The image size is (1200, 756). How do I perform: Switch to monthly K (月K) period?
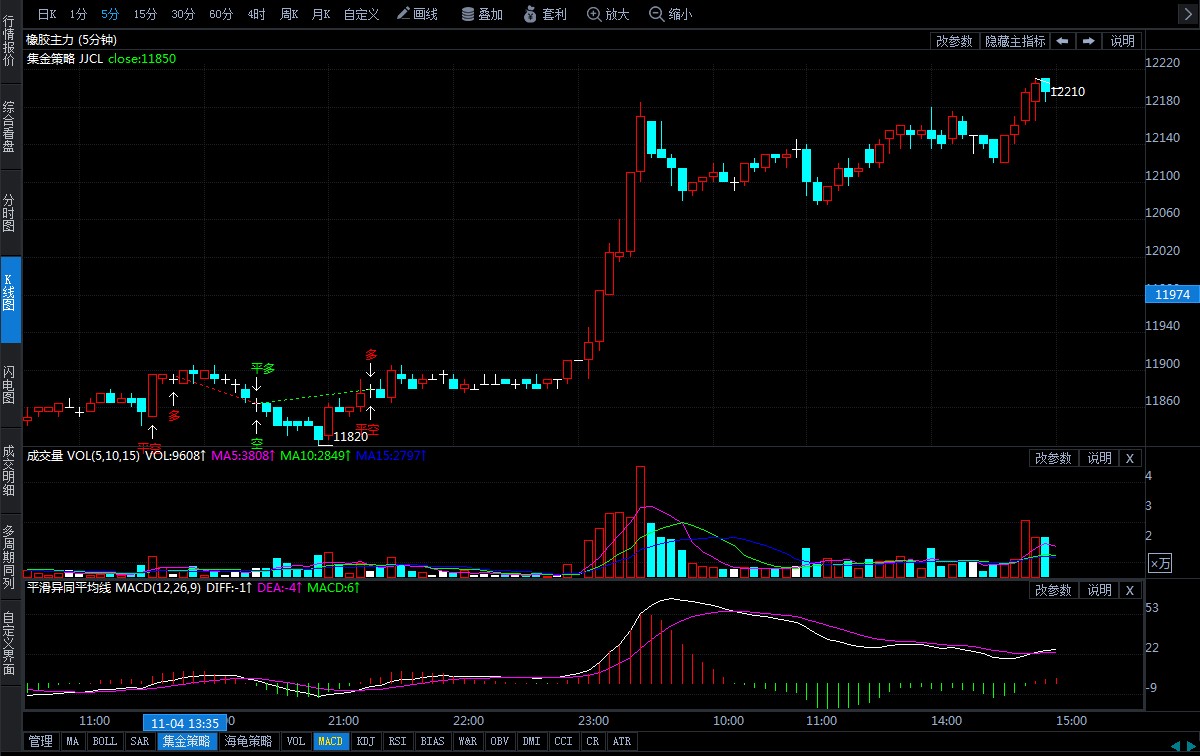pyautogui.click(x=321, y=14)
